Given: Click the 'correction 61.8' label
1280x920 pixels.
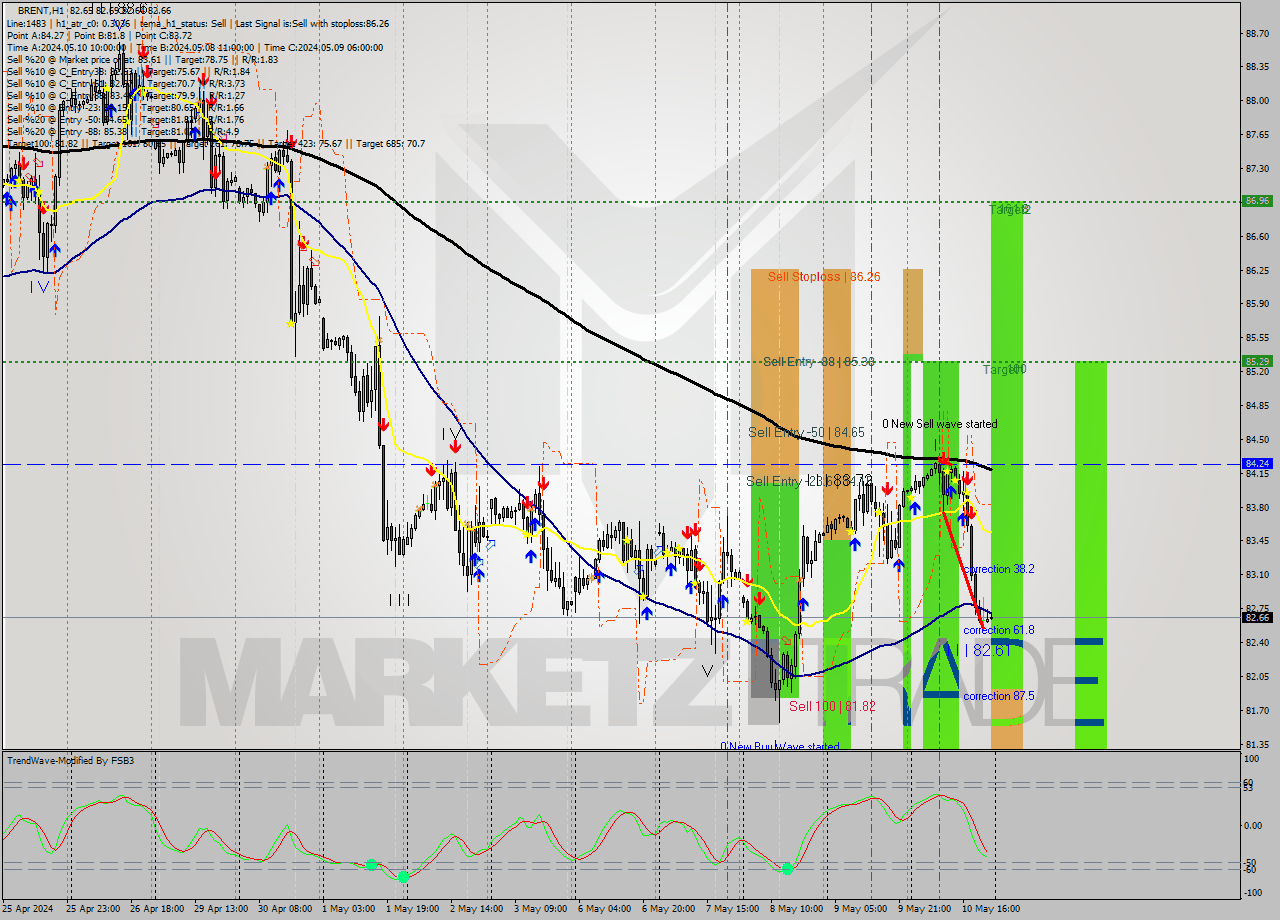Looking at the screenshot, I should [x=999, y=630].
